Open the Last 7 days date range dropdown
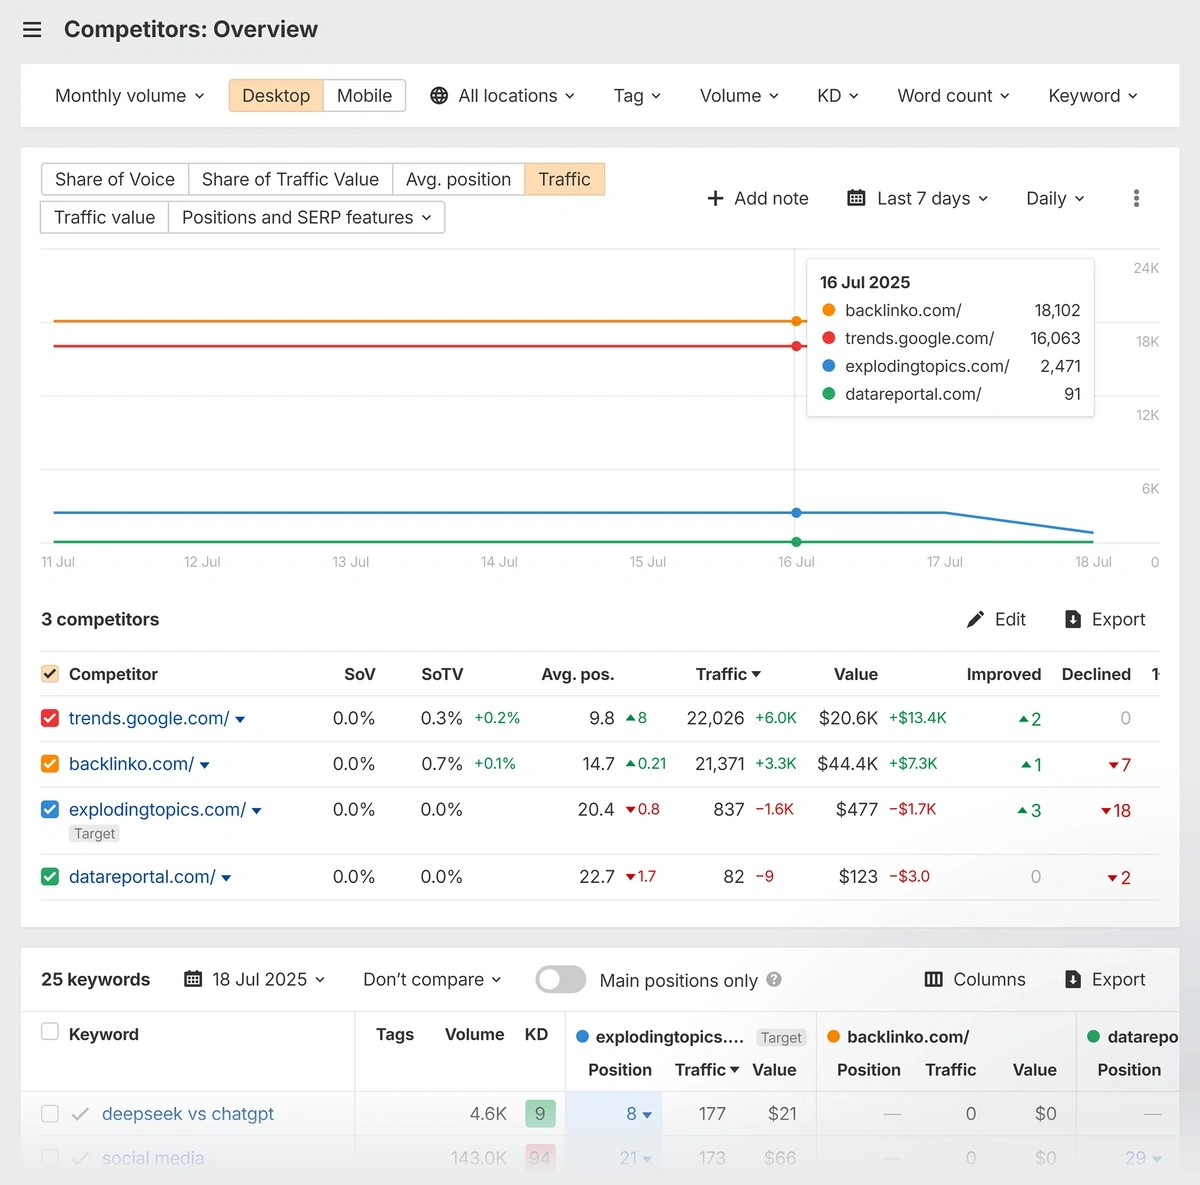Image resolution: width=1200 pixels, height=1185 pixels. (x=932, y=198)
